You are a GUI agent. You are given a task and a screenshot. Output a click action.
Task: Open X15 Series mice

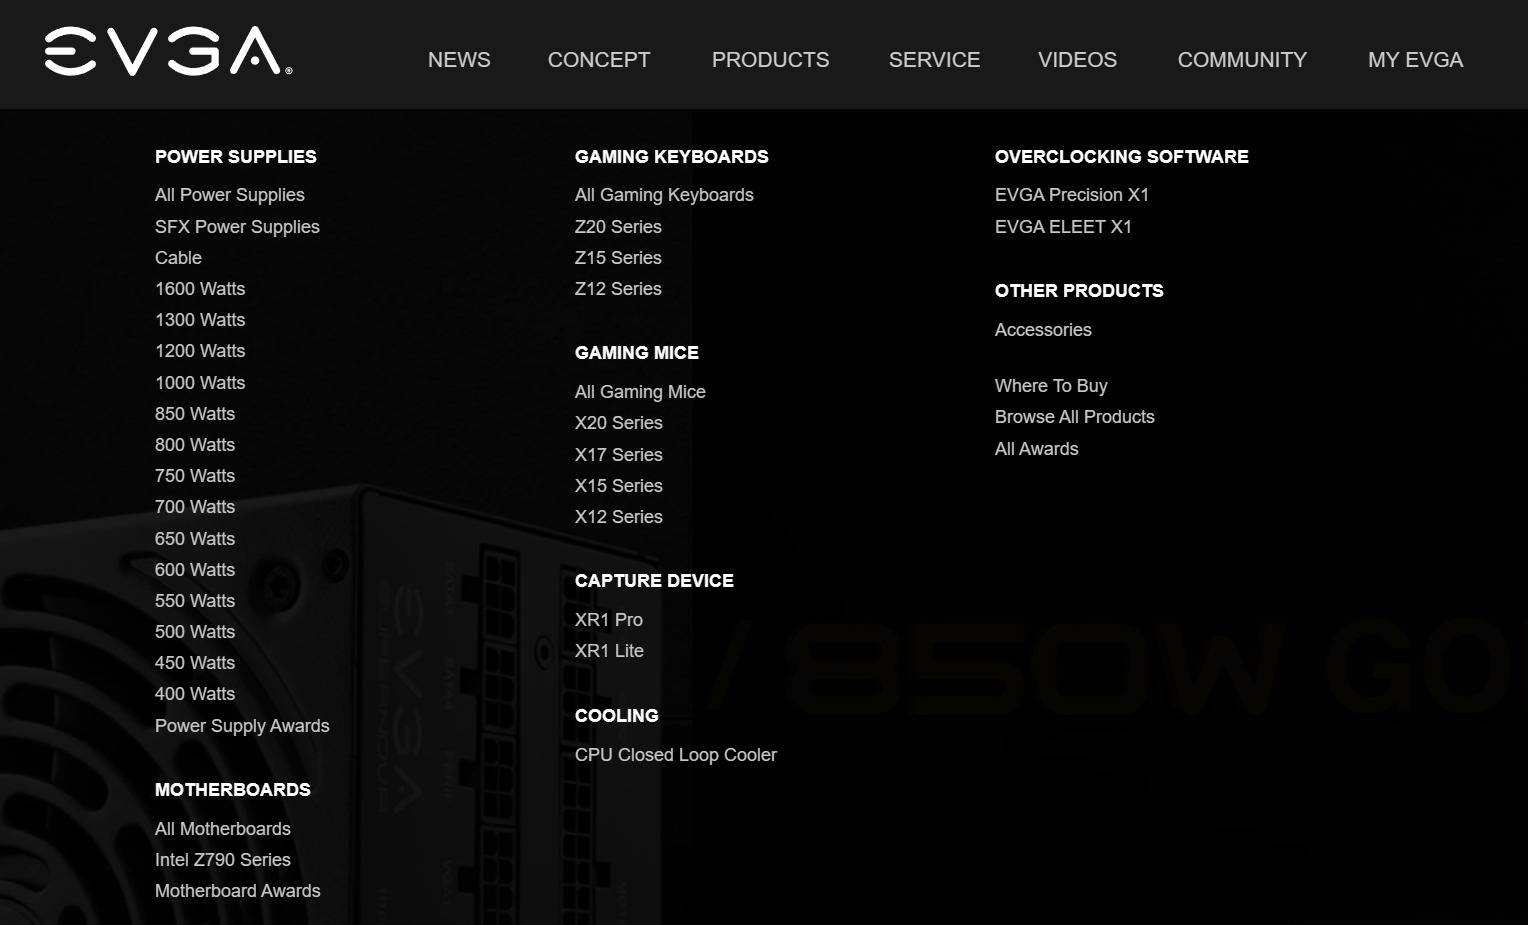619,486
